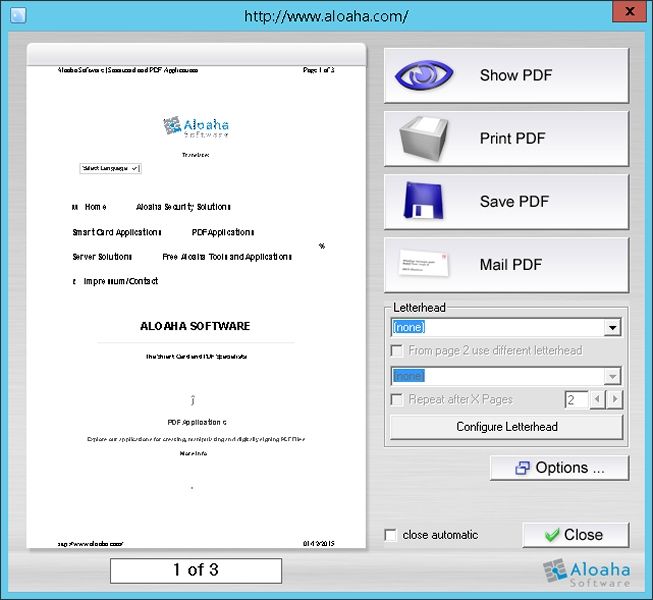Click the 1 of 3 page indicator
The width and height of the screenshot is (653, 600).
click(x=196, y=570)
